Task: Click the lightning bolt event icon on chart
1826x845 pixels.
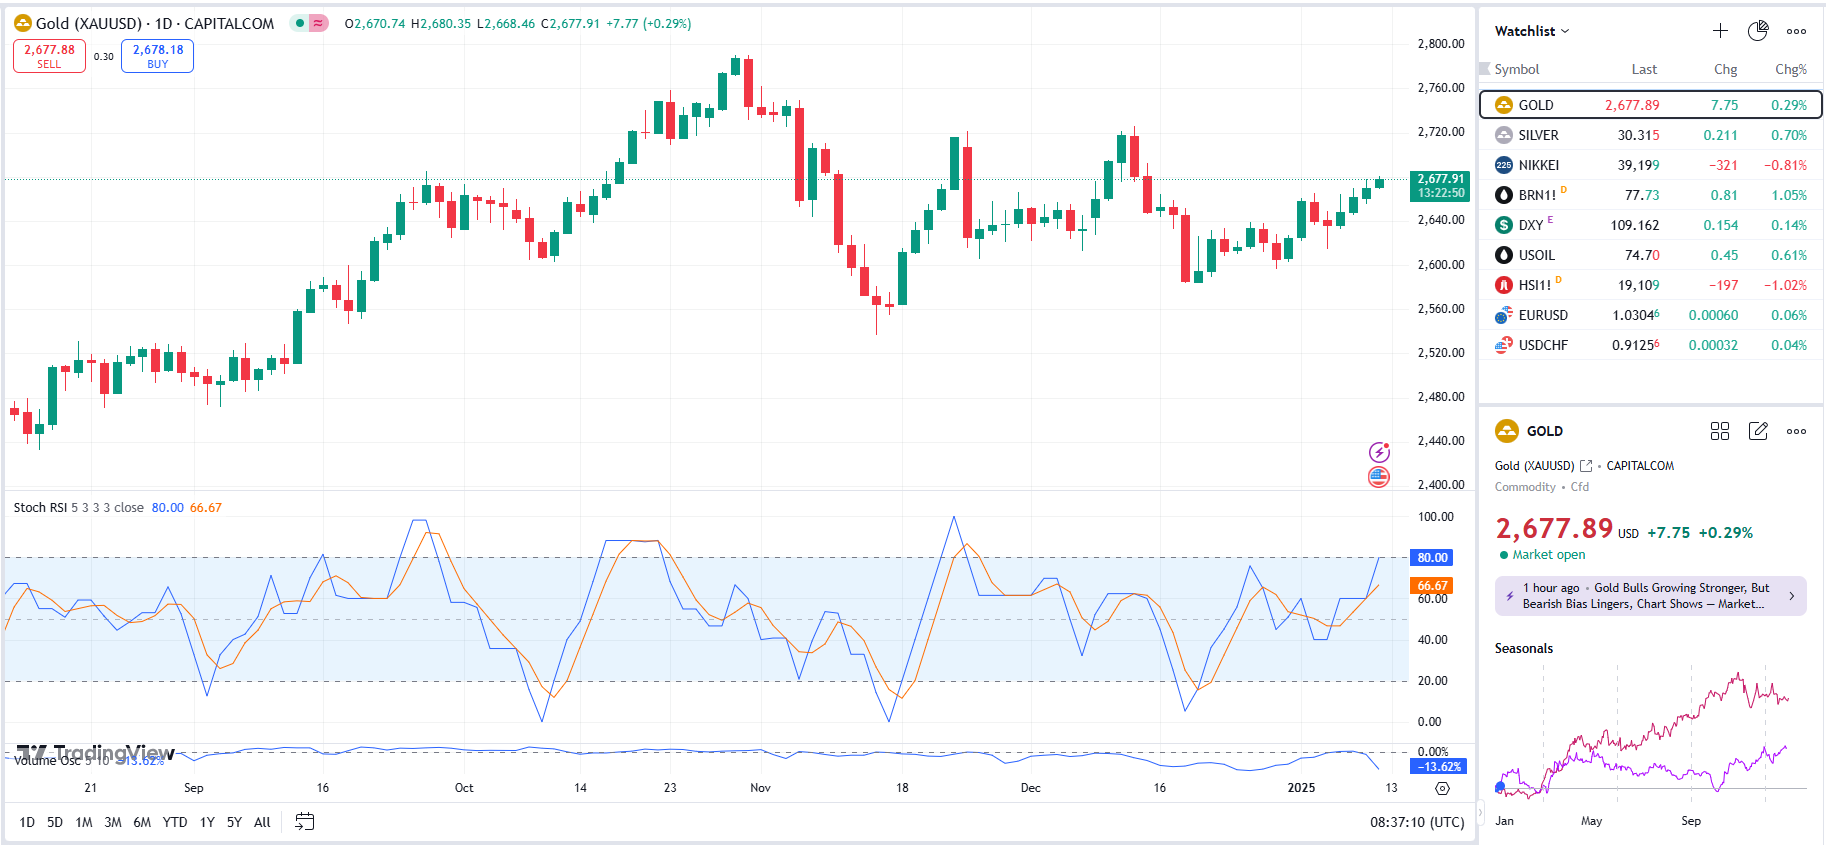Action: (x=1379, y=452)
